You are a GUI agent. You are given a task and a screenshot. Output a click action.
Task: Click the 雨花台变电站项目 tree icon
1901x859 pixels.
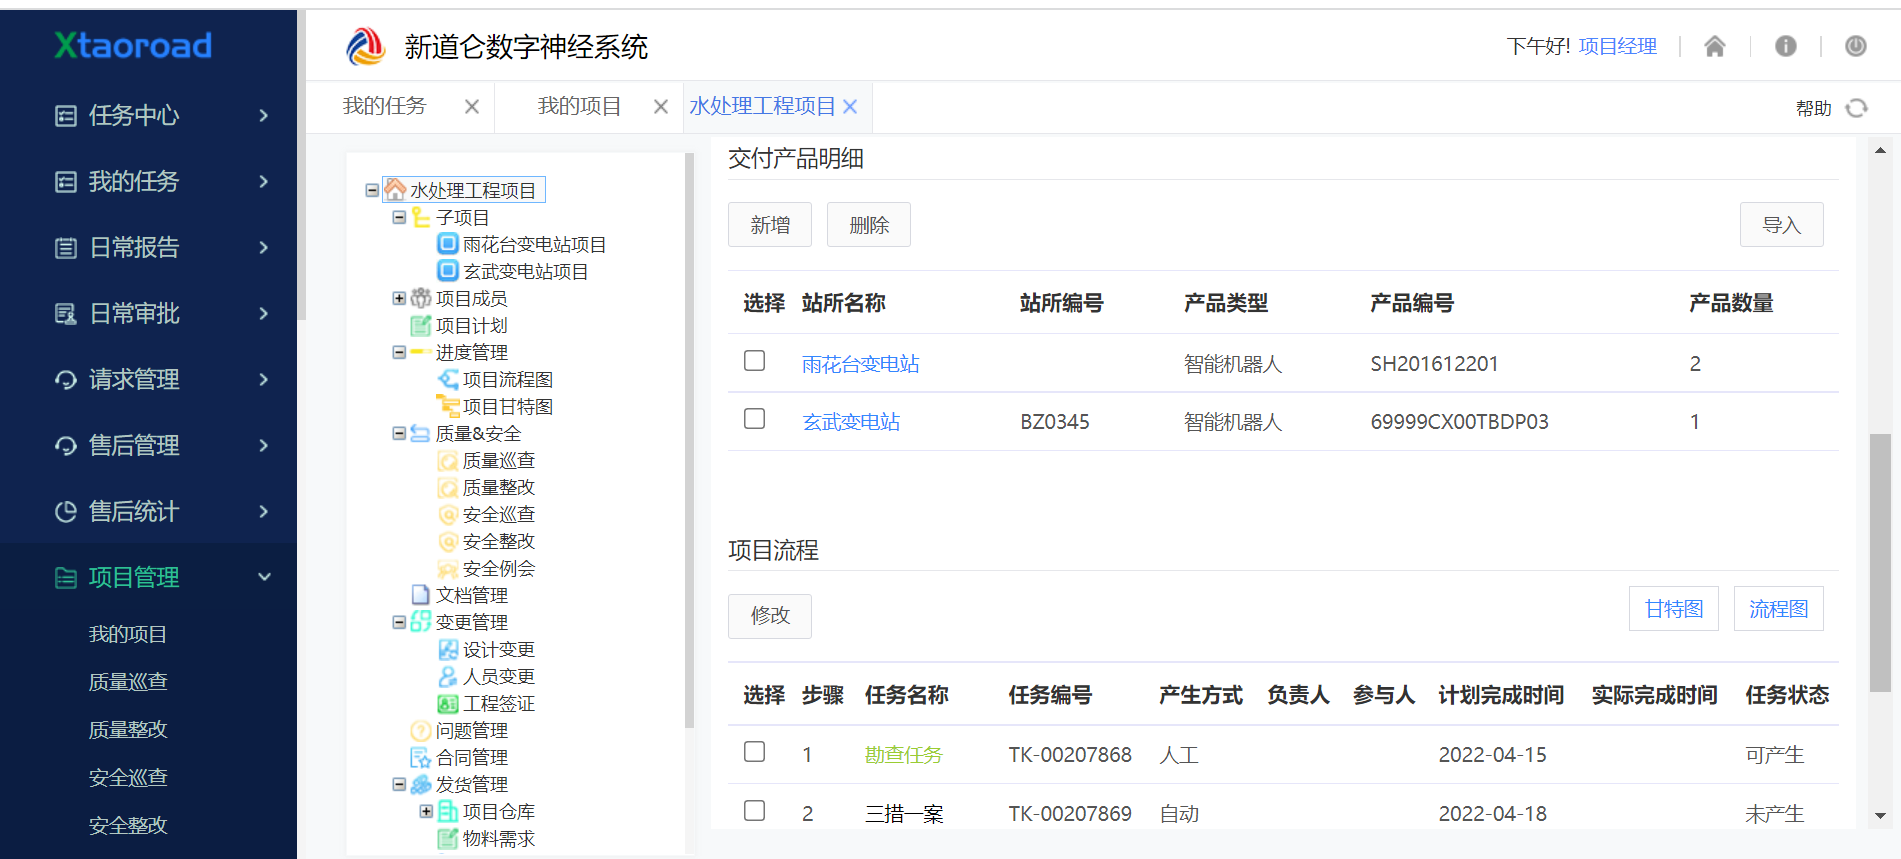pyautogui.click(x=448, y=244)
